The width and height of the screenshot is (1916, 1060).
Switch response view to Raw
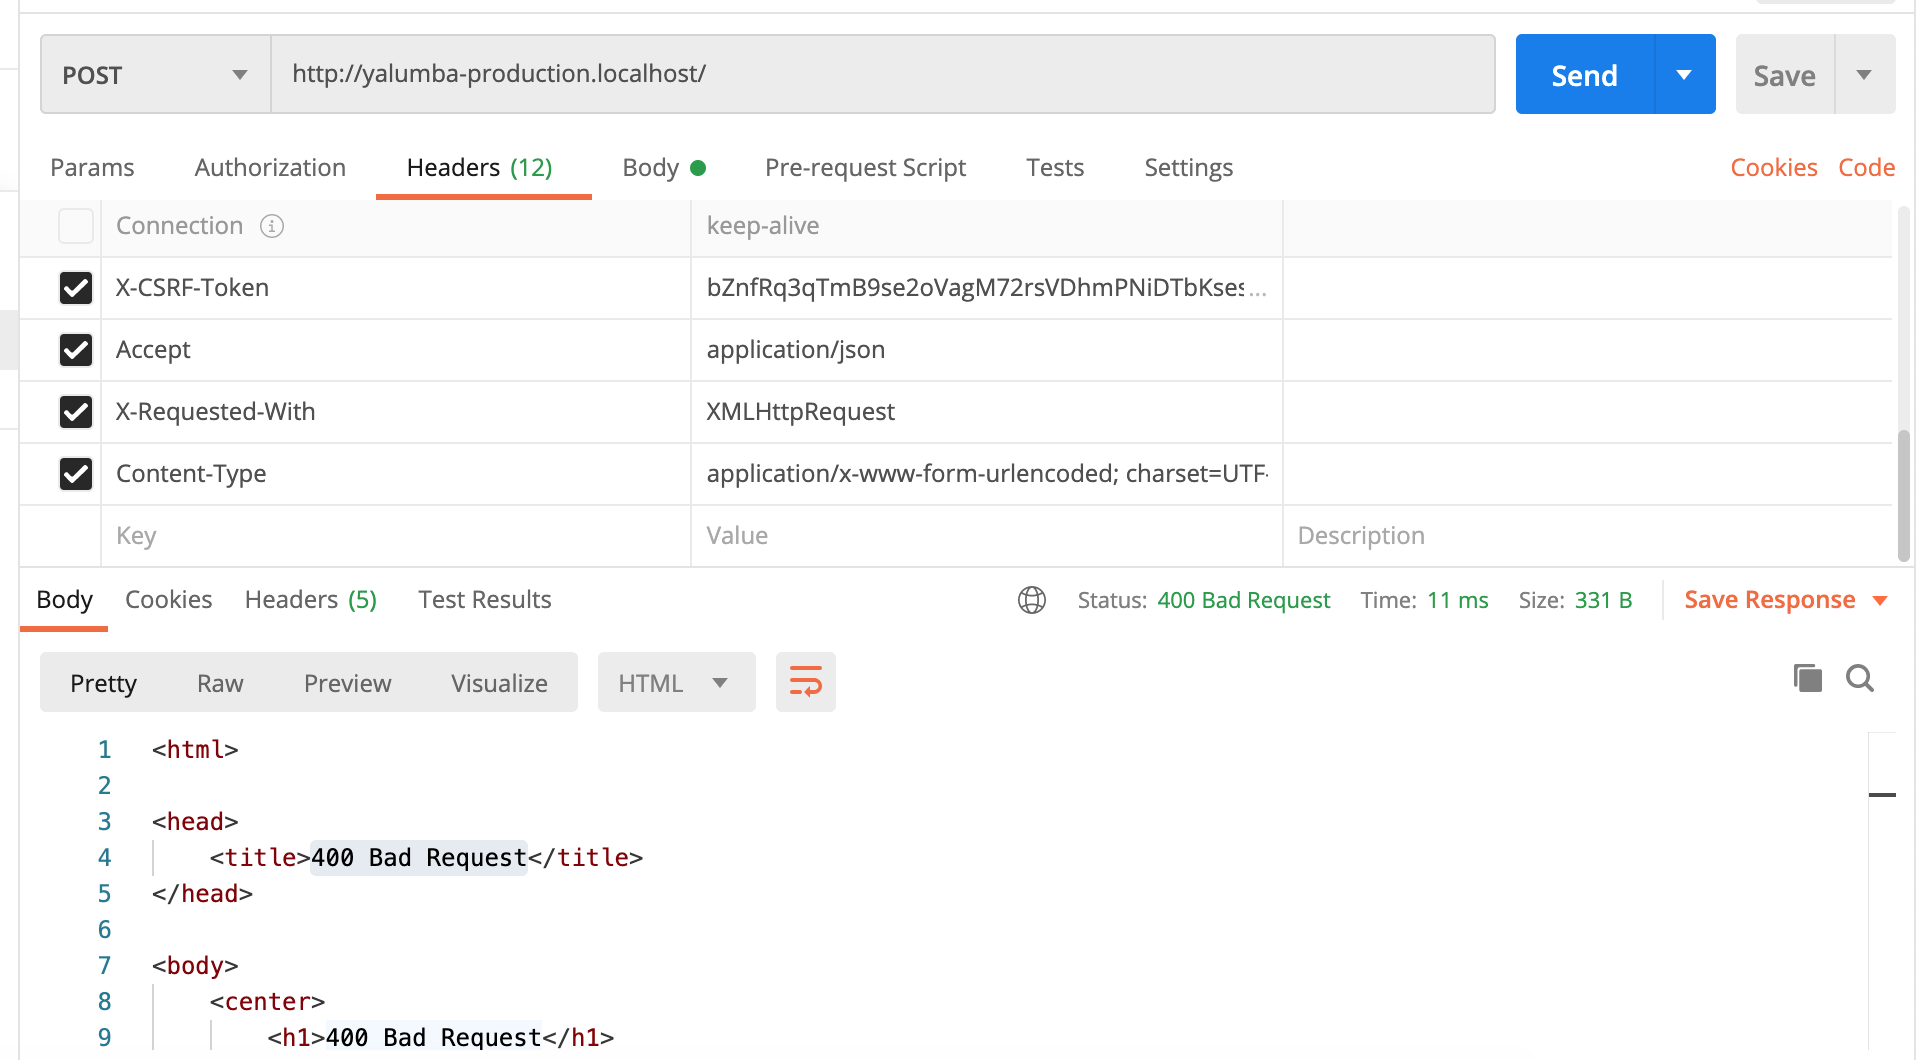coord(220,683)
